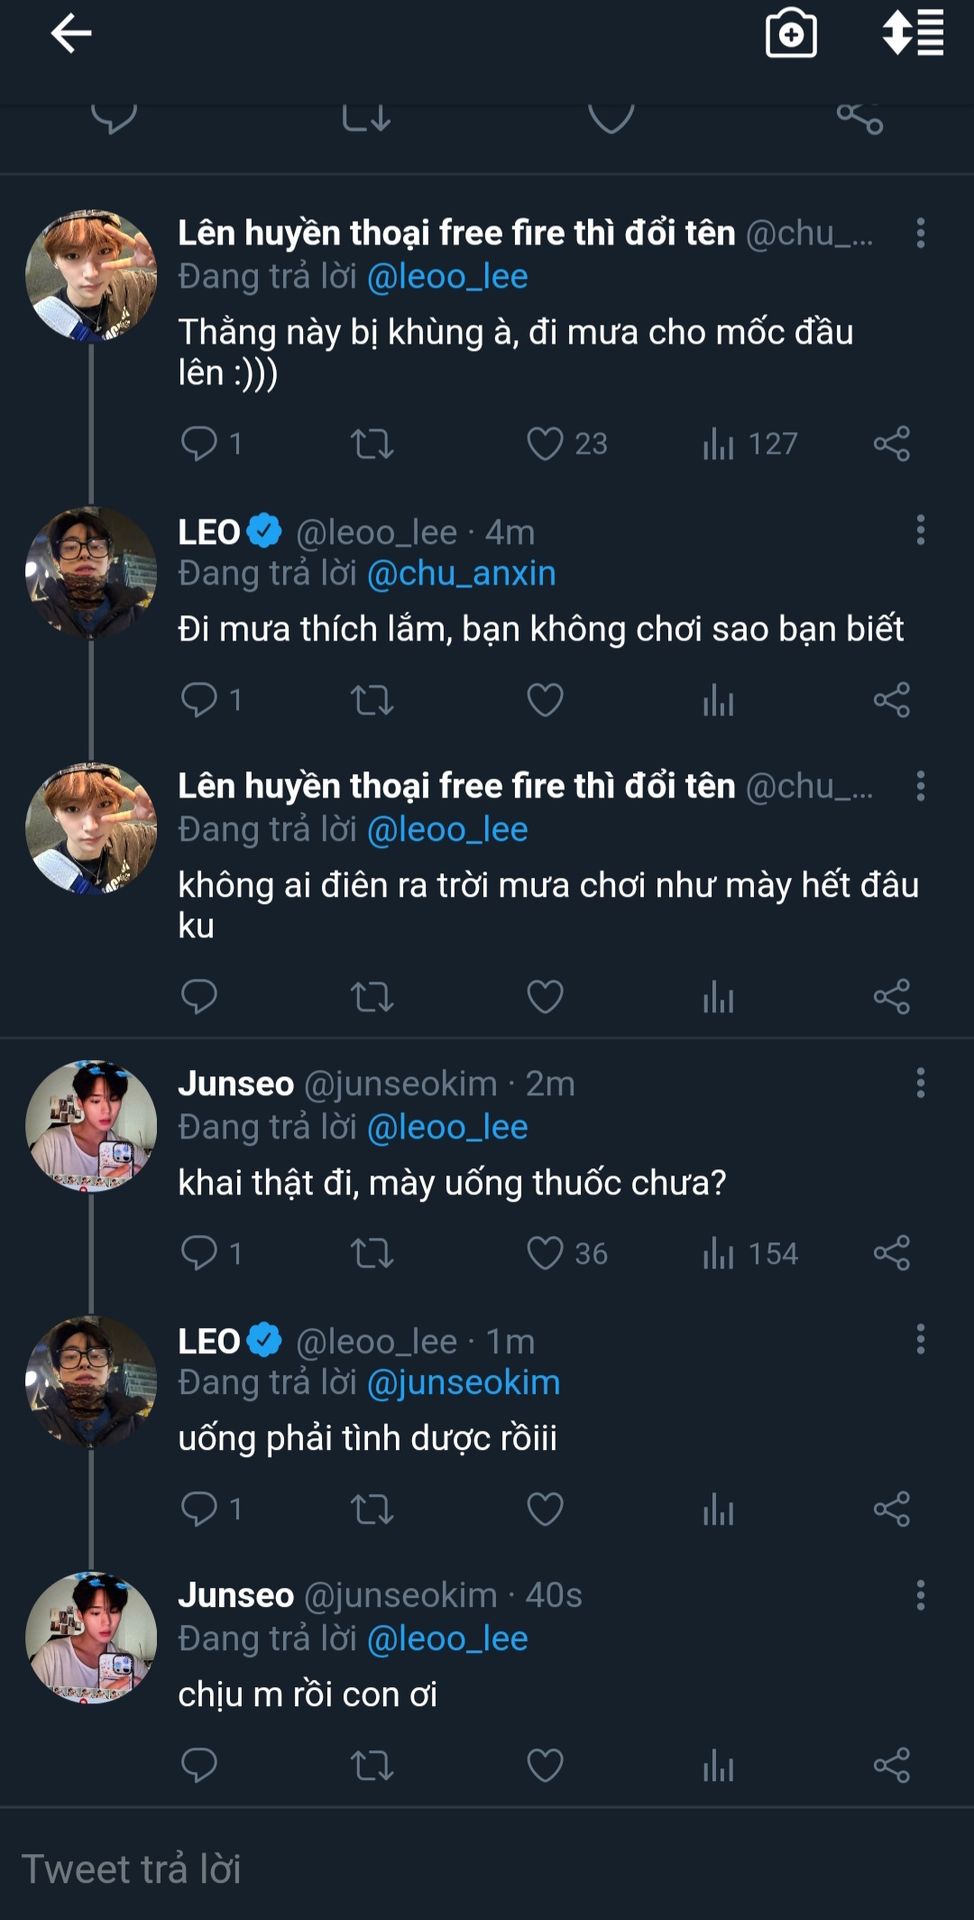Like LEO's "uống phải tình dược" reply
The image size is (974, 1920).
(x=545, y=1509)
